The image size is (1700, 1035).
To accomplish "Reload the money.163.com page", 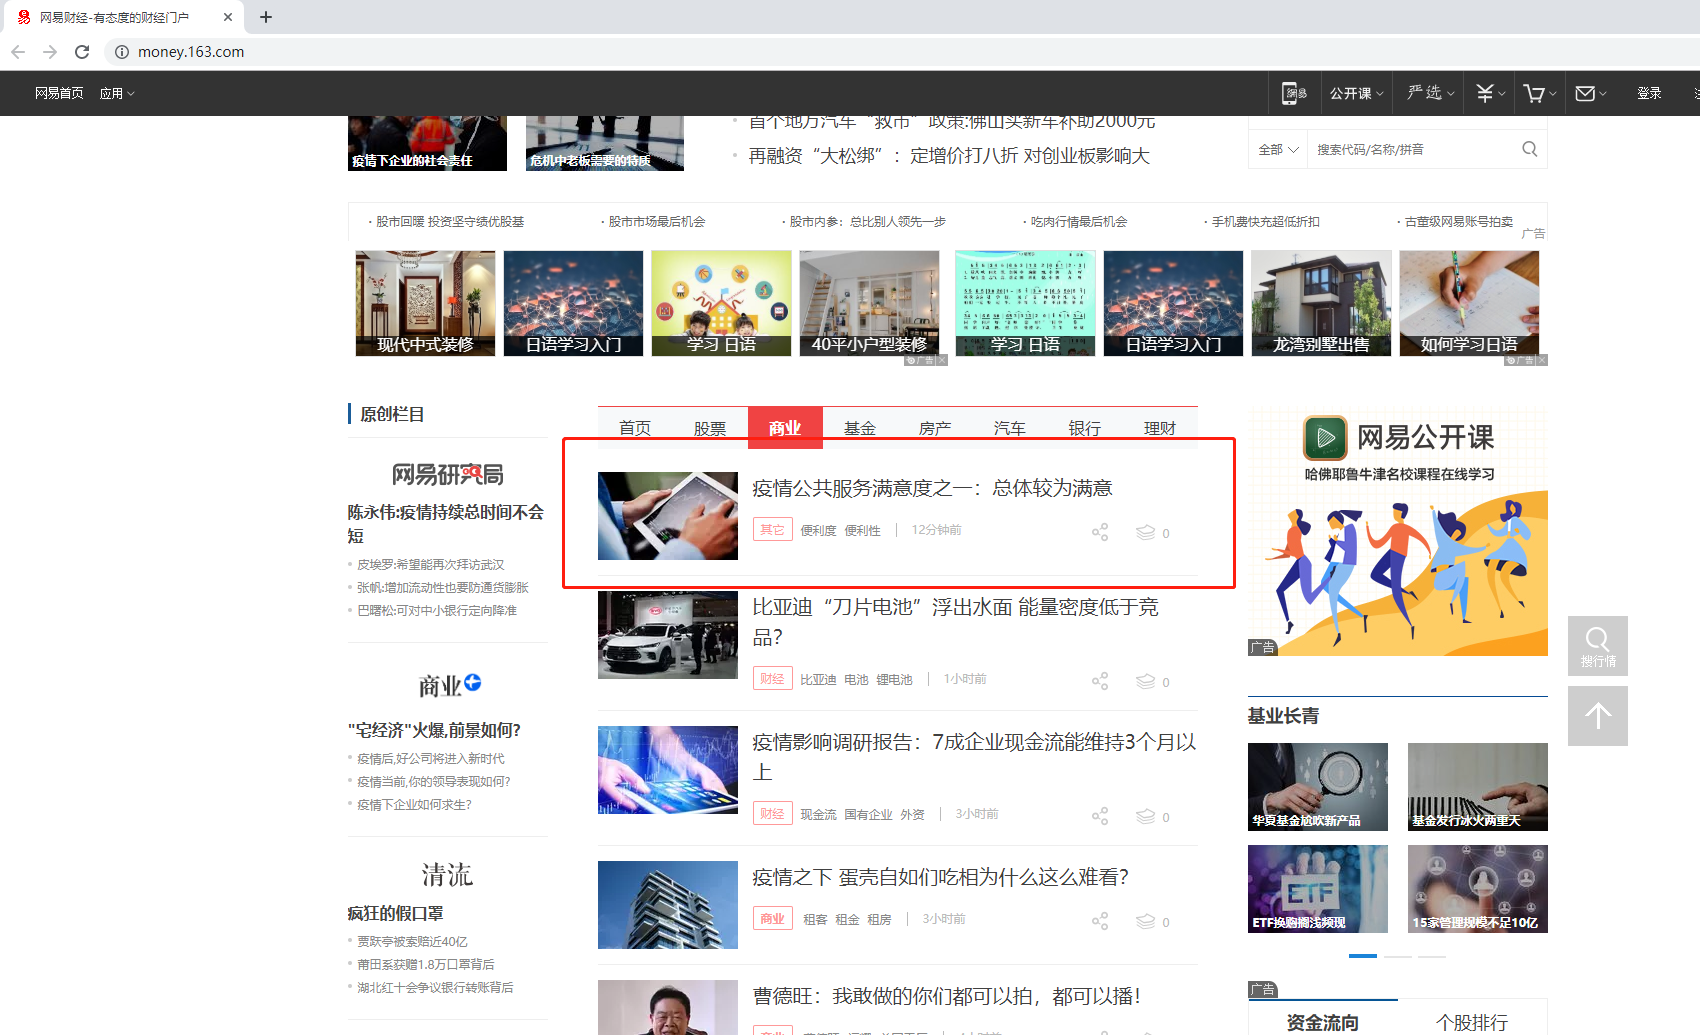I will [82, 52].
